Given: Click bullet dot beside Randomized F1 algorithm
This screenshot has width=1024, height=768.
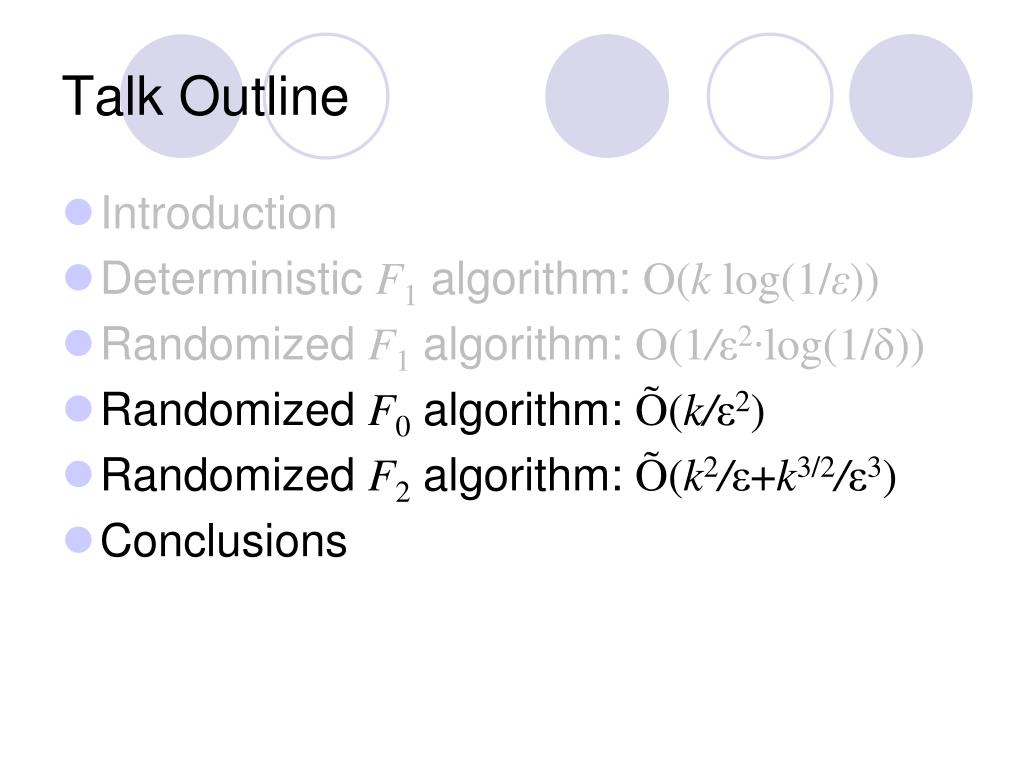Looking at the screenshot, I should (x=78, y=343).
